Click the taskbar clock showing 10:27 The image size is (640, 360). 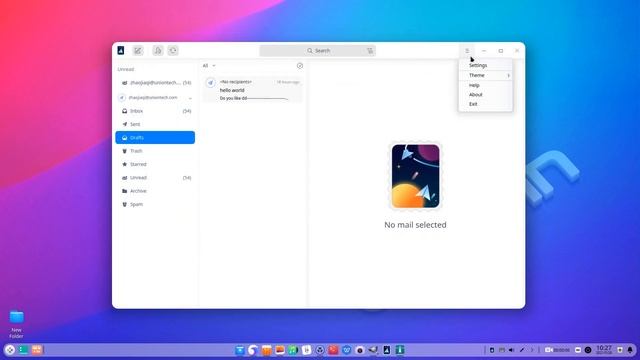(x=604, y=349)
